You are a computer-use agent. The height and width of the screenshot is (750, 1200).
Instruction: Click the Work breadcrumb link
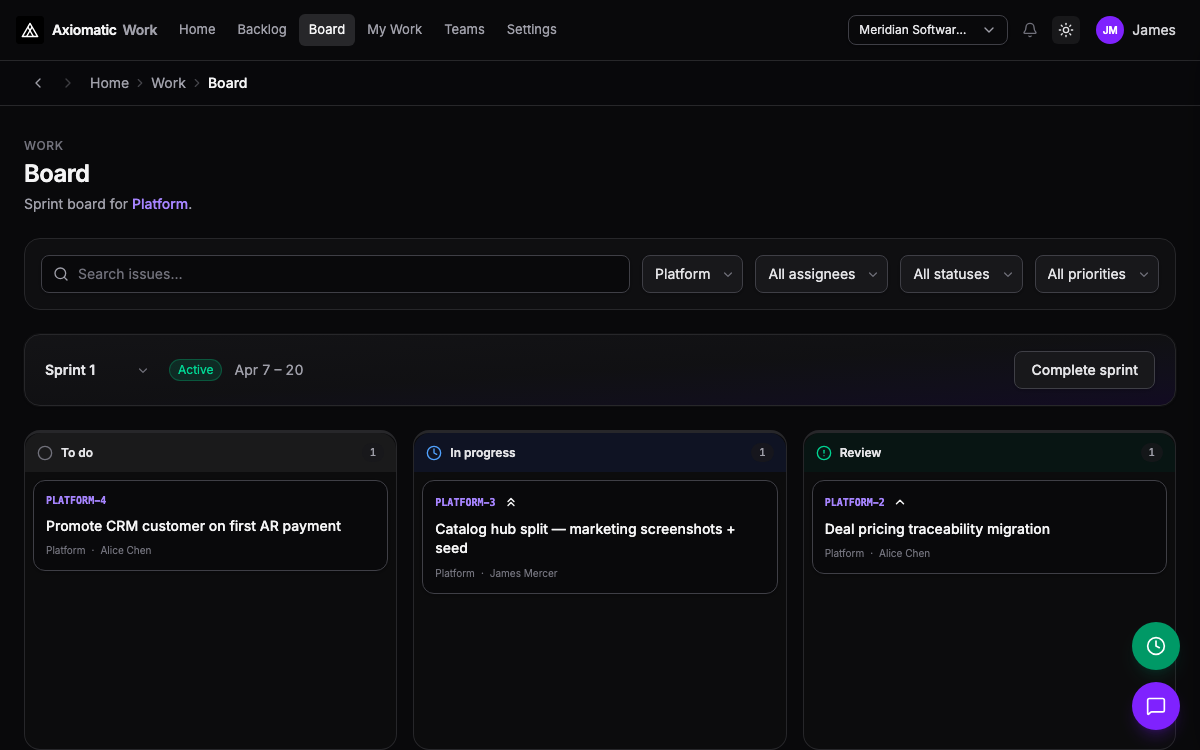(x=168, y=83)
